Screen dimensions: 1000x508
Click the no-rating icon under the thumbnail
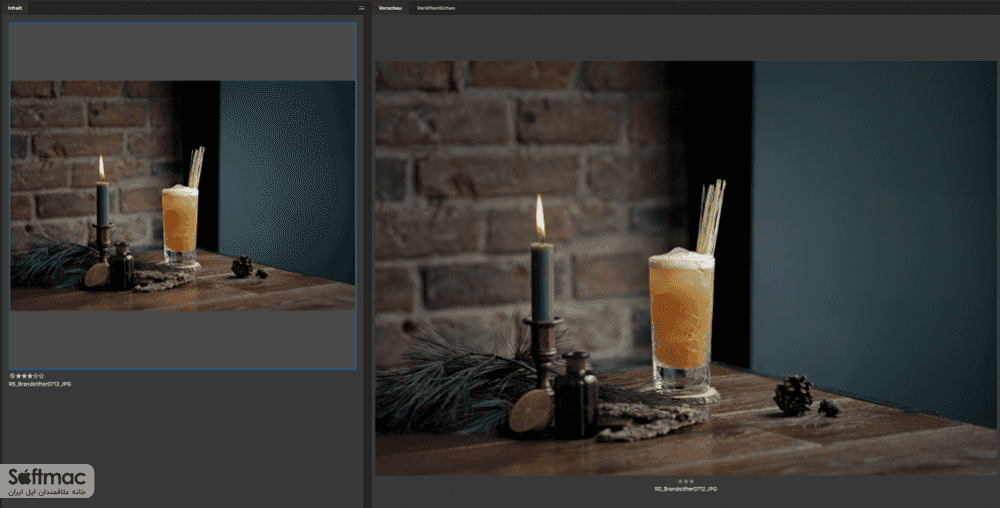pyautogui.click(x=12, y=376)
